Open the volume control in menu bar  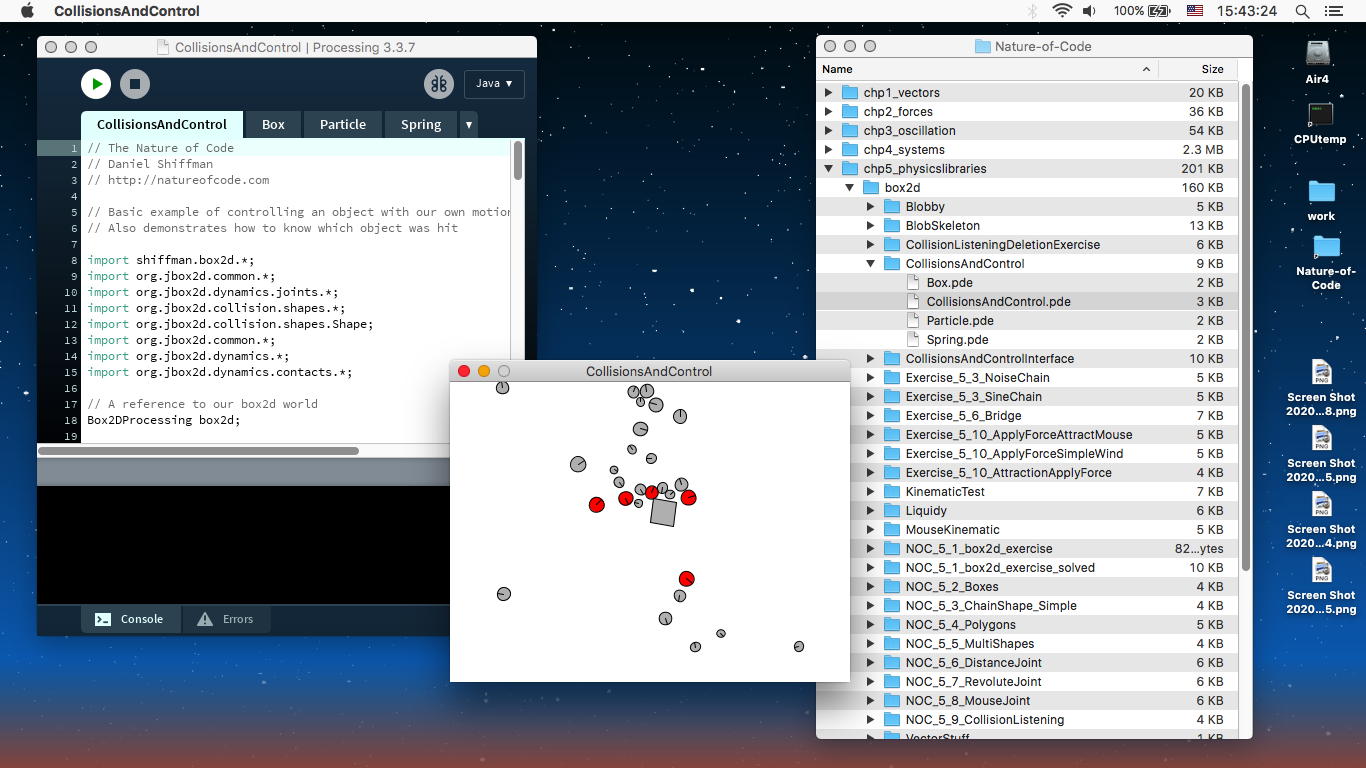coord(1089,11)
